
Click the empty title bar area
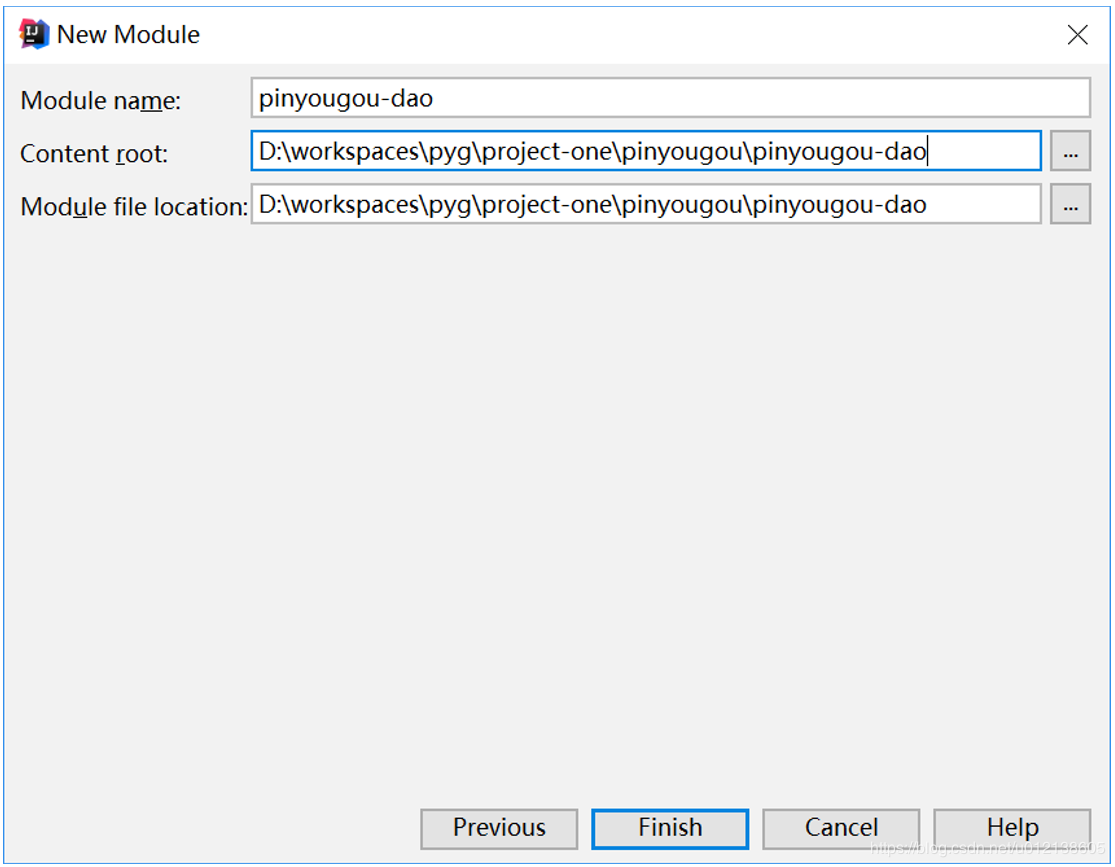pos(600,35)
